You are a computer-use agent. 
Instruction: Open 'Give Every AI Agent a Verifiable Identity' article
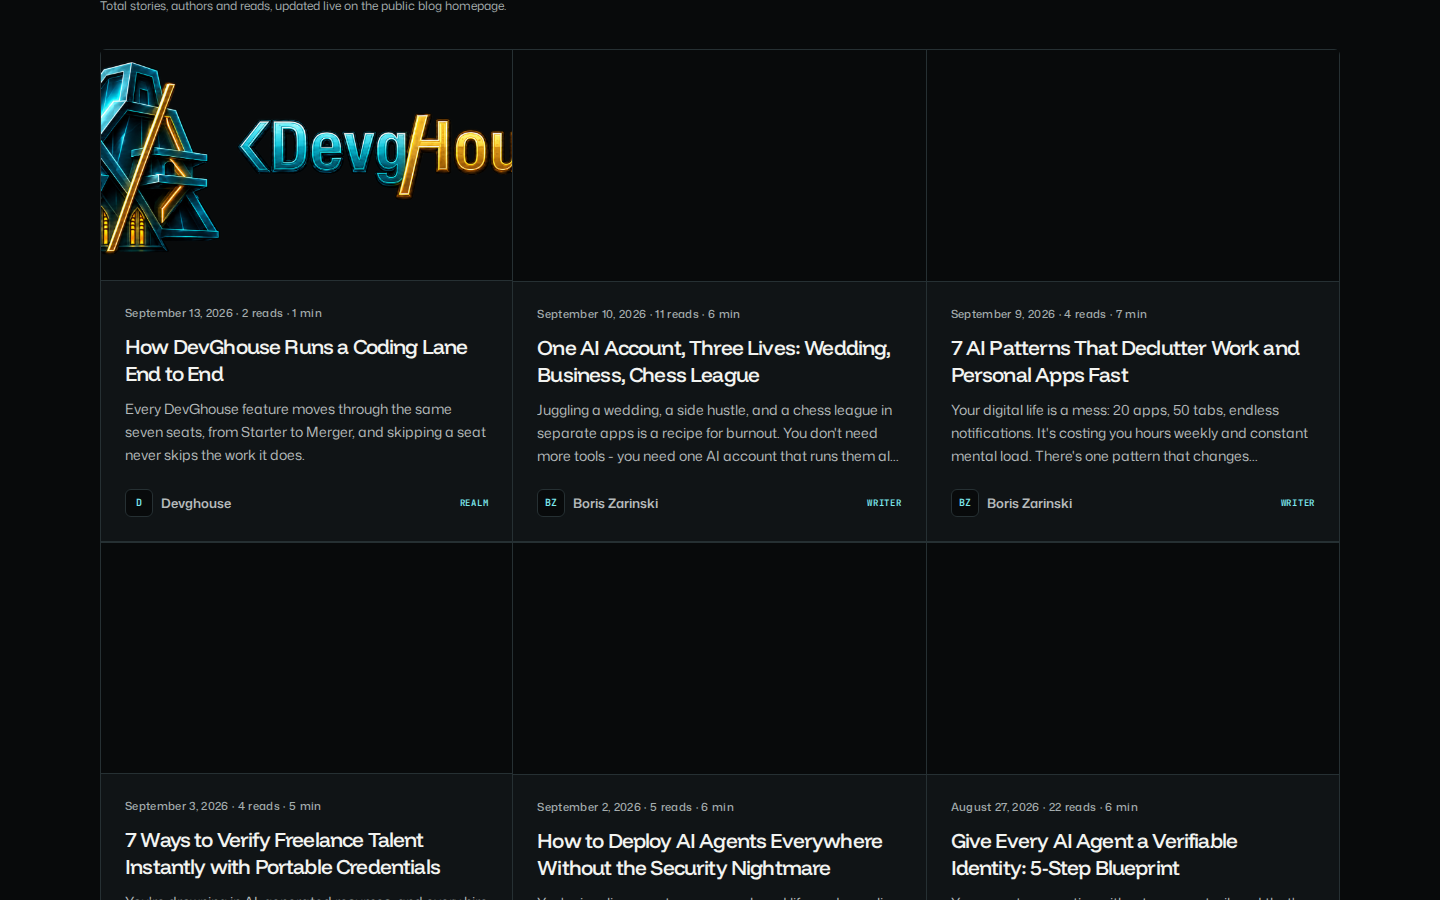tap(1094, 854)
